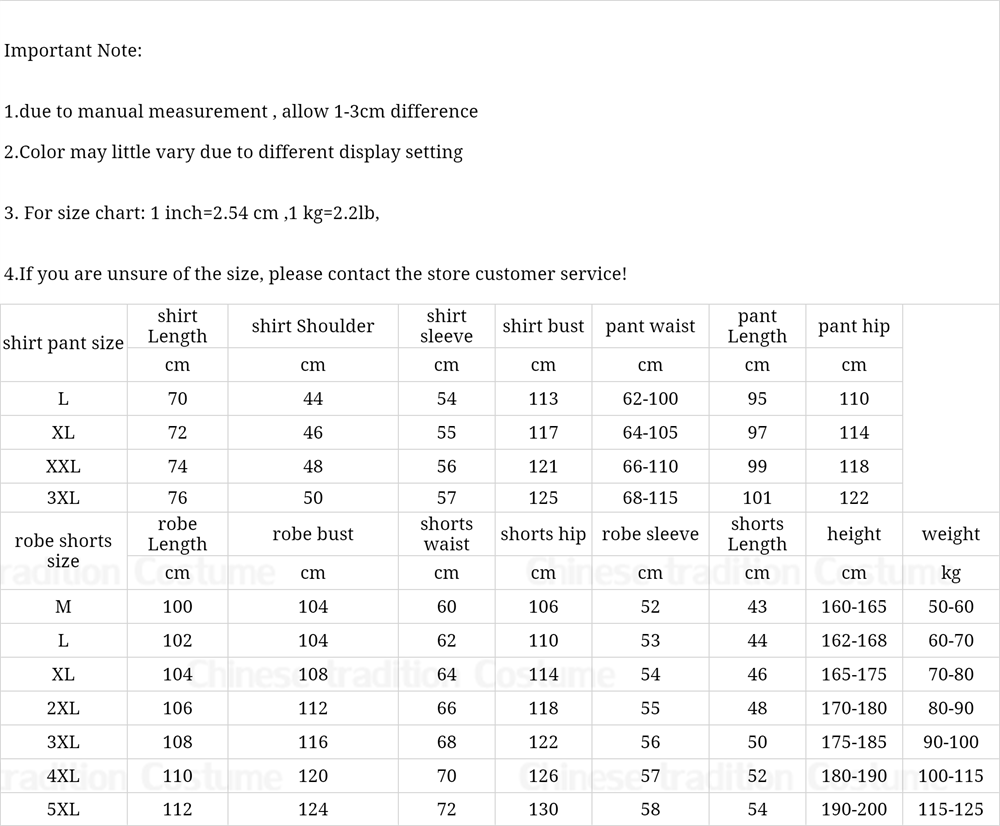Click the 'Important Note:' heading text

tap(73, 50)
